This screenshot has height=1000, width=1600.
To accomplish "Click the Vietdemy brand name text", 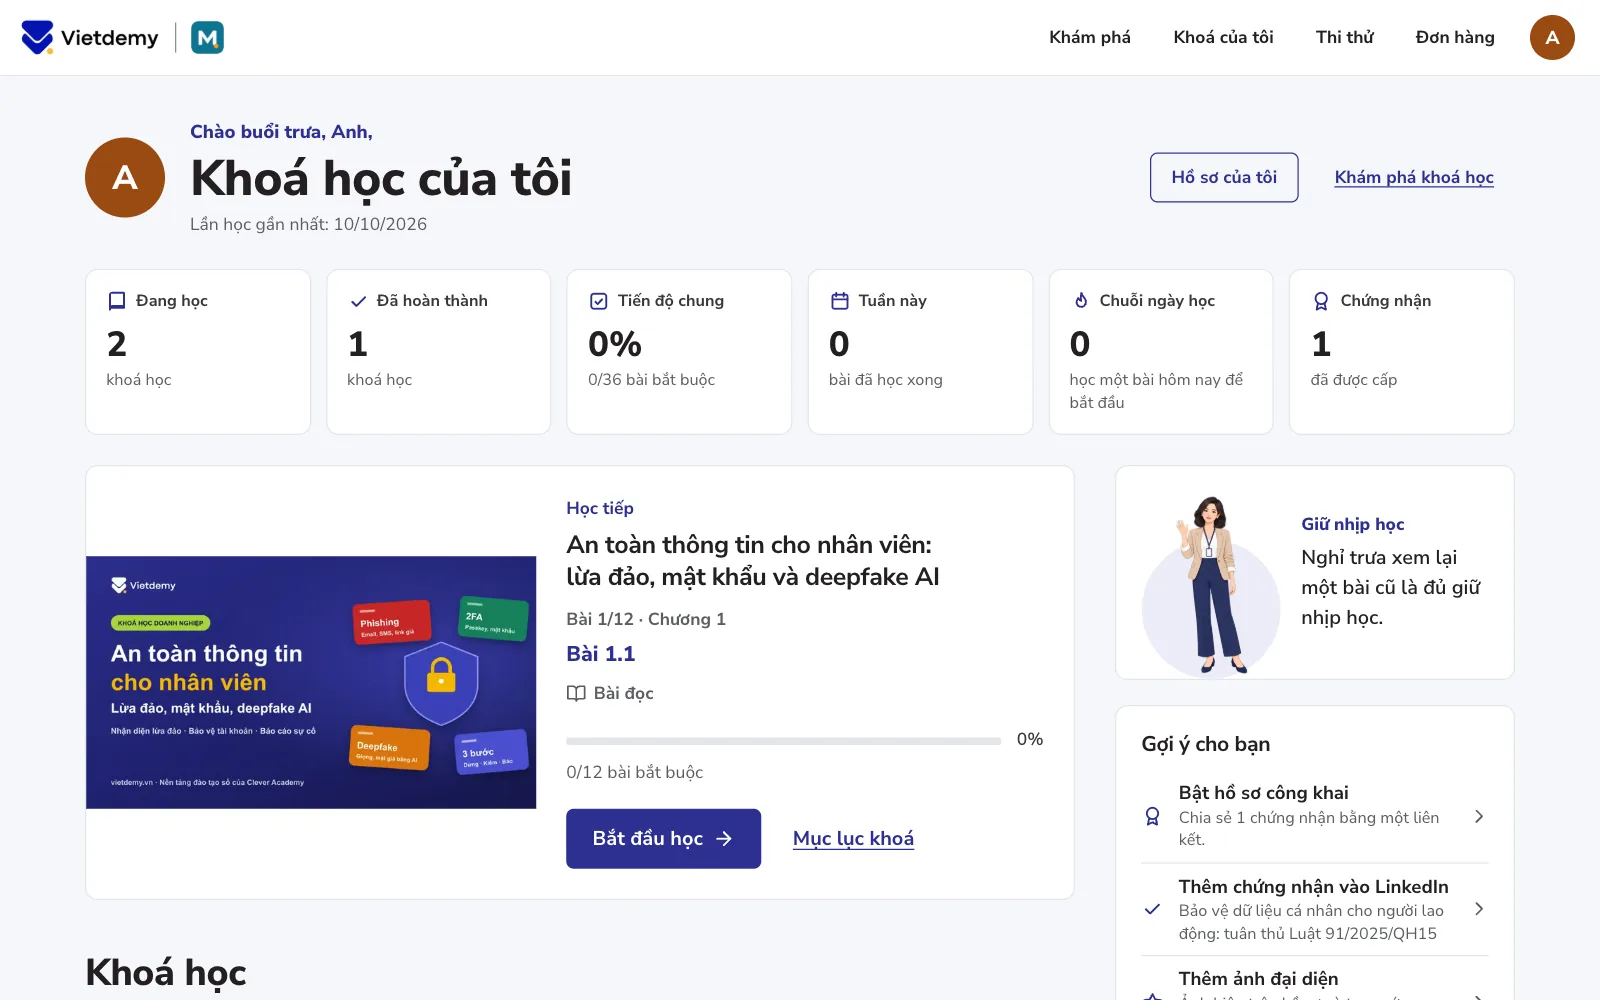I will 110,38.
